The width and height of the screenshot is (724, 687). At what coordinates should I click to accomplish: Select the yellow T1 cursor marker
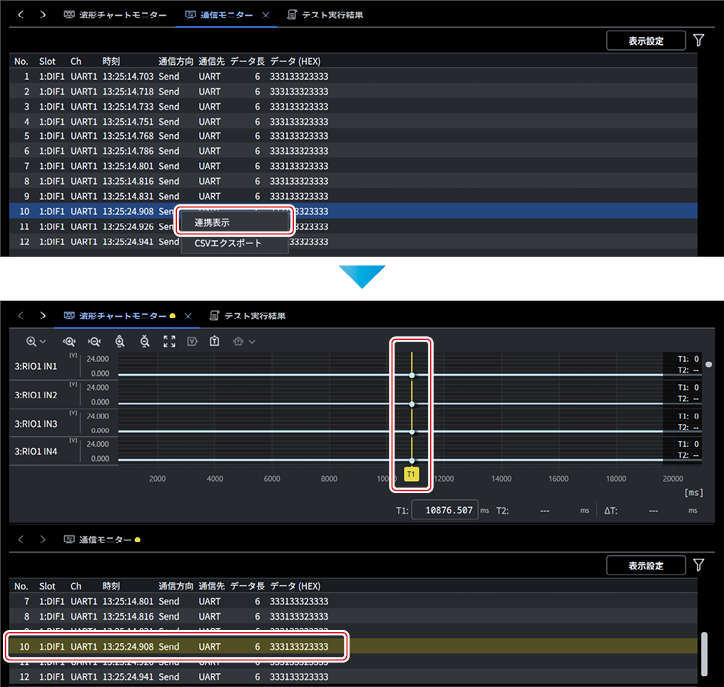[411, 474]
